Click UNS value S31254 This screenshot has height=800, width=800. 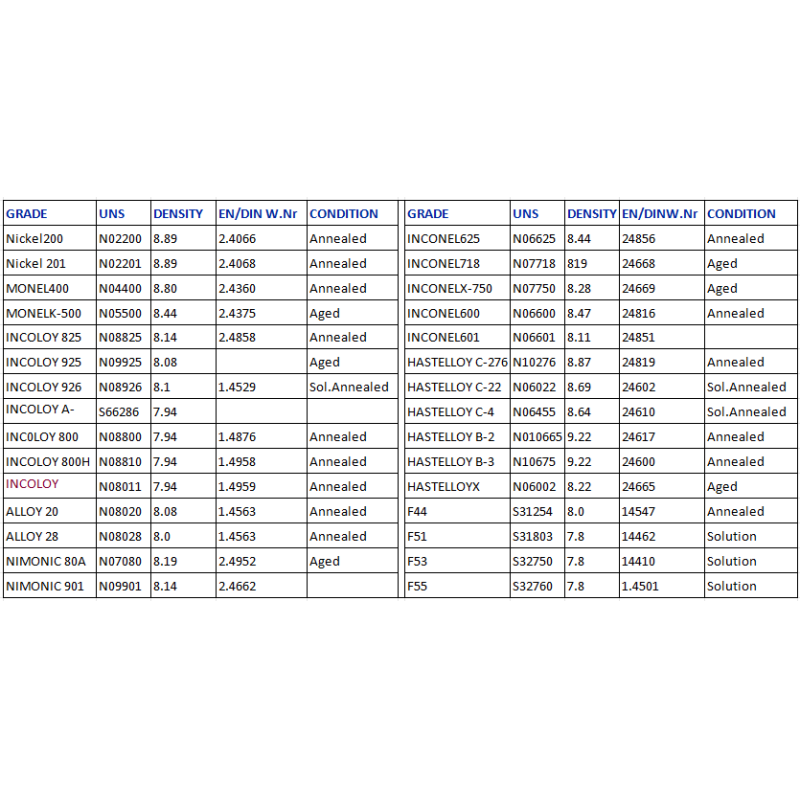(x=537, y=511)
